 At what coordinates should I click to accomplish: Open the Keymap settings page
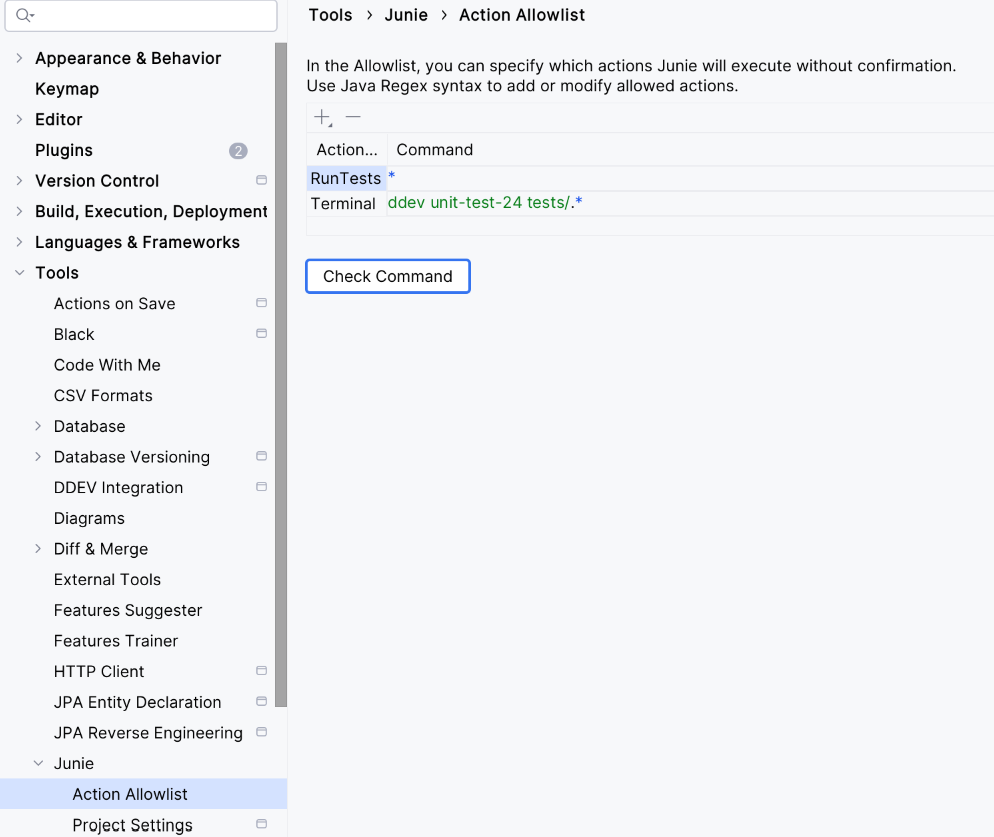coord(67,89)
